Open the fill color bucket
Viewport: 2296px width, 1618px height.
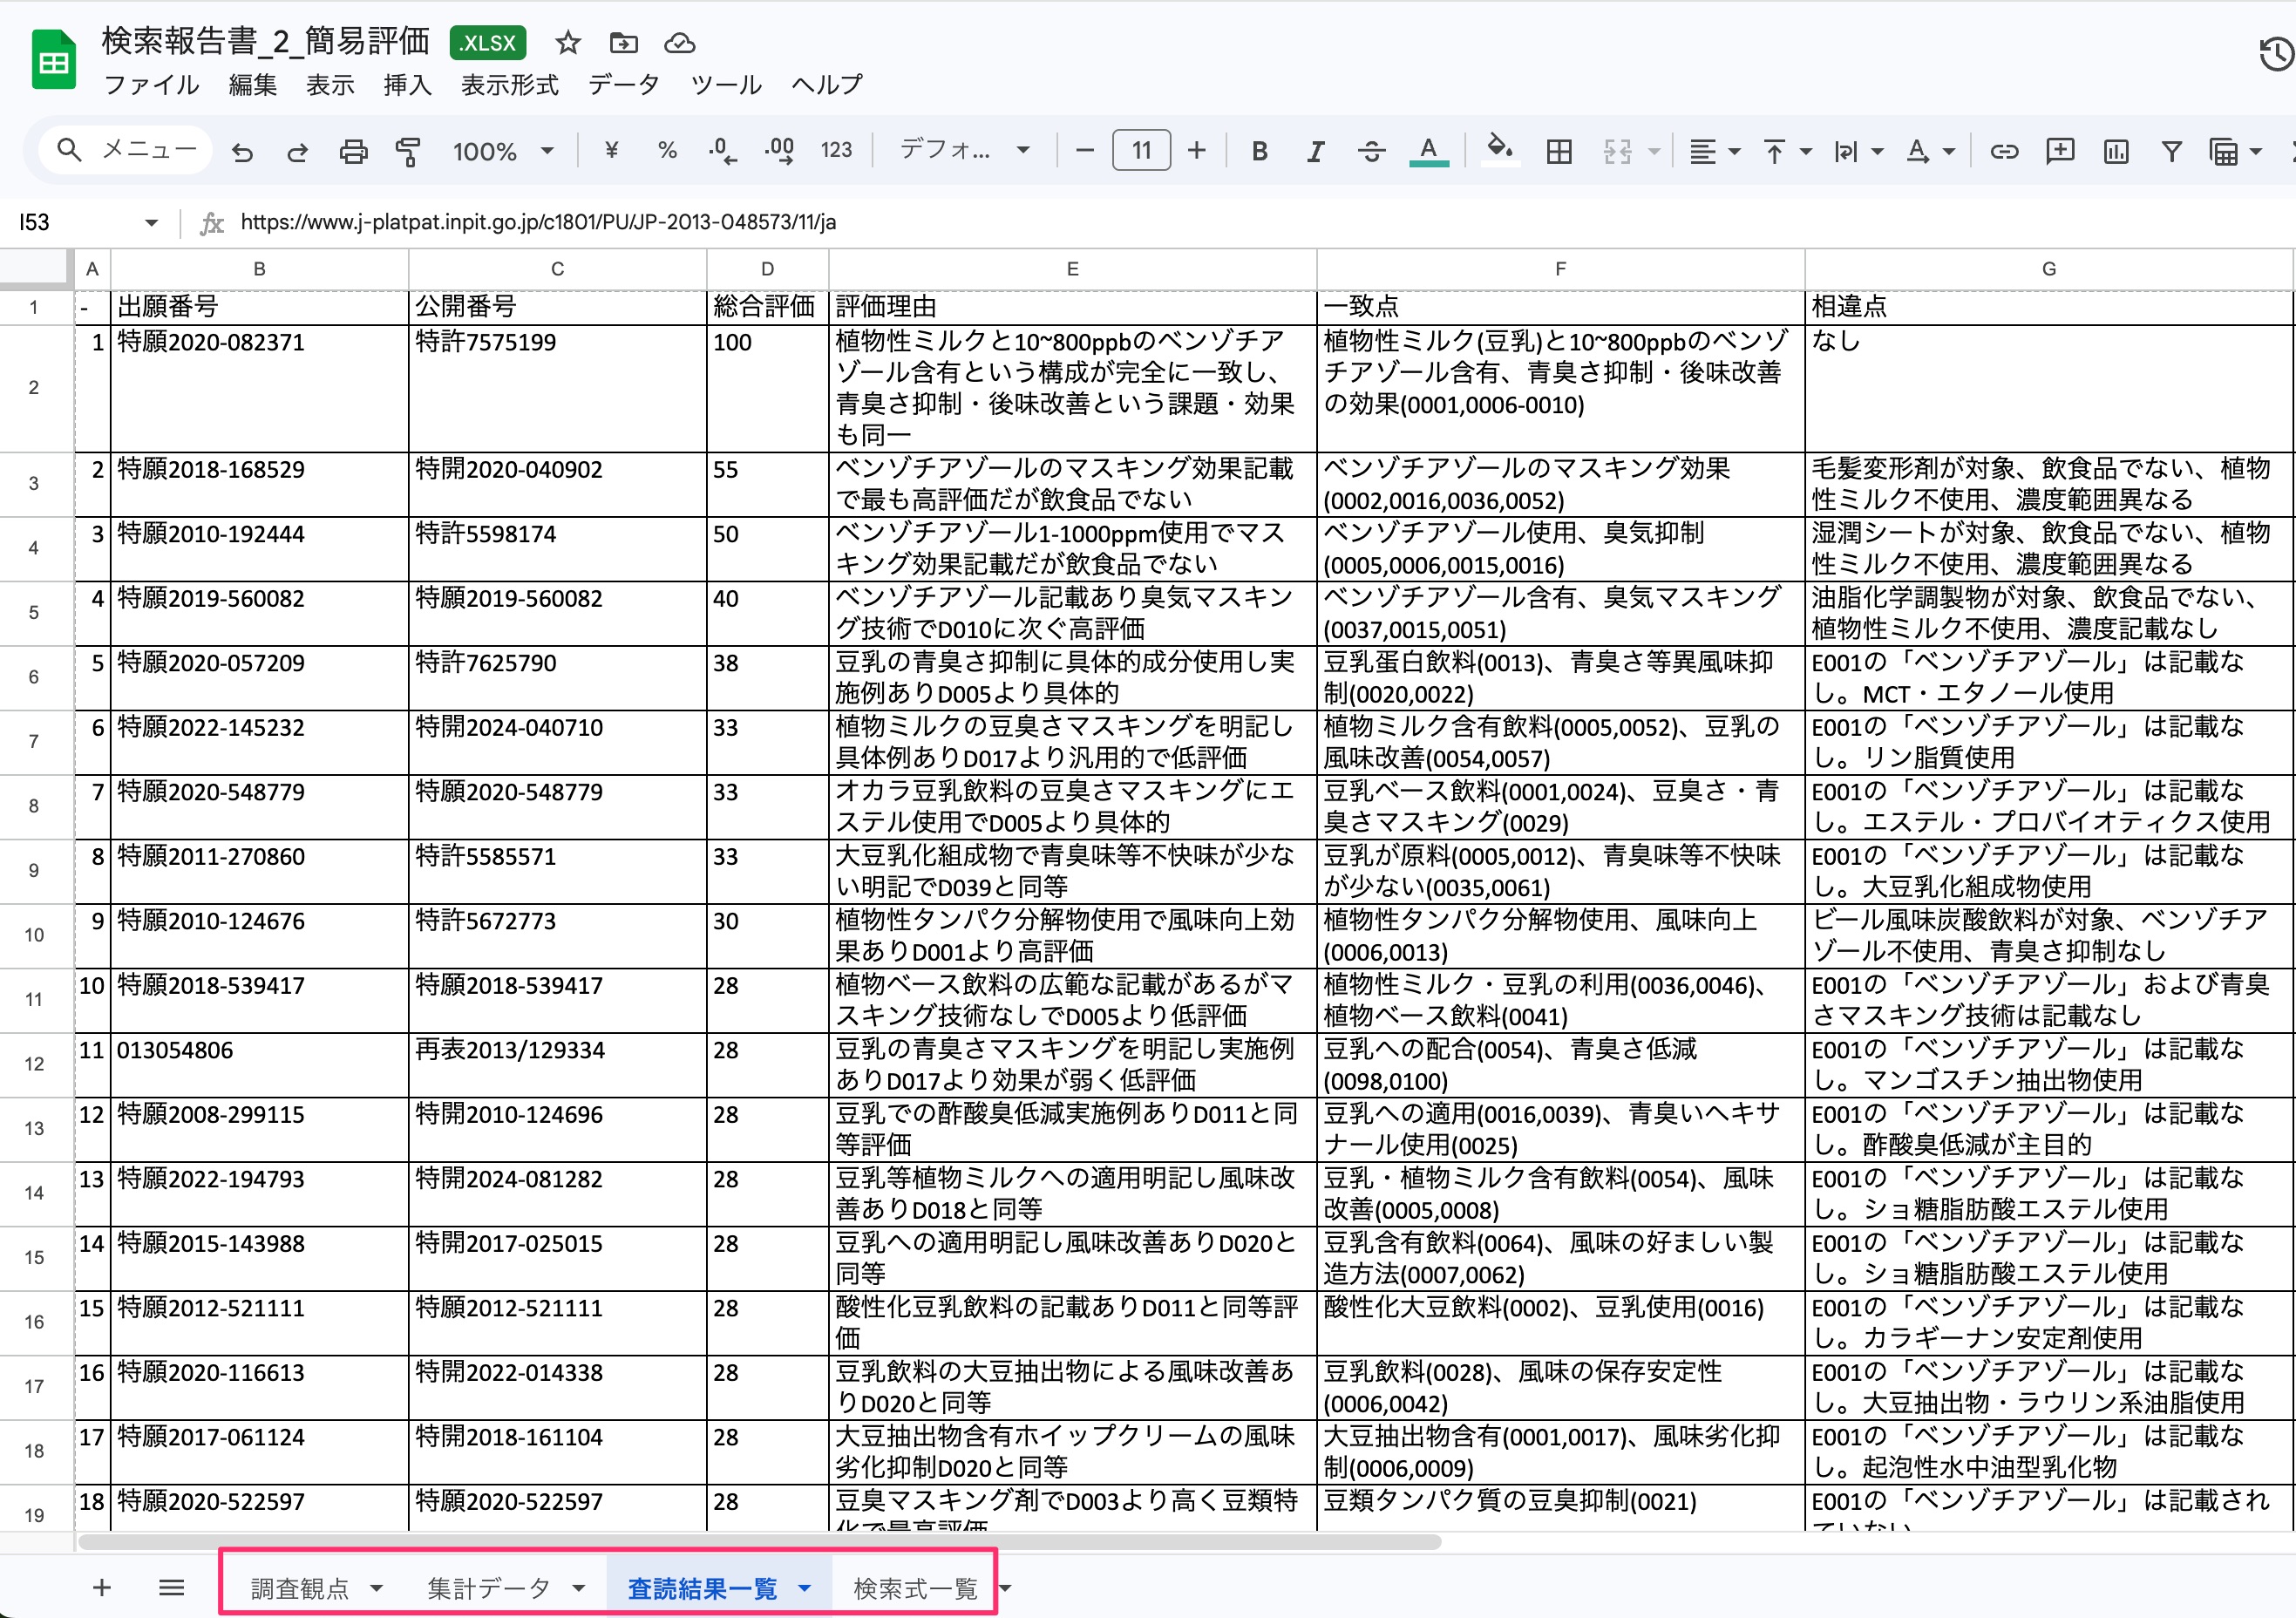click(1499, 150)
